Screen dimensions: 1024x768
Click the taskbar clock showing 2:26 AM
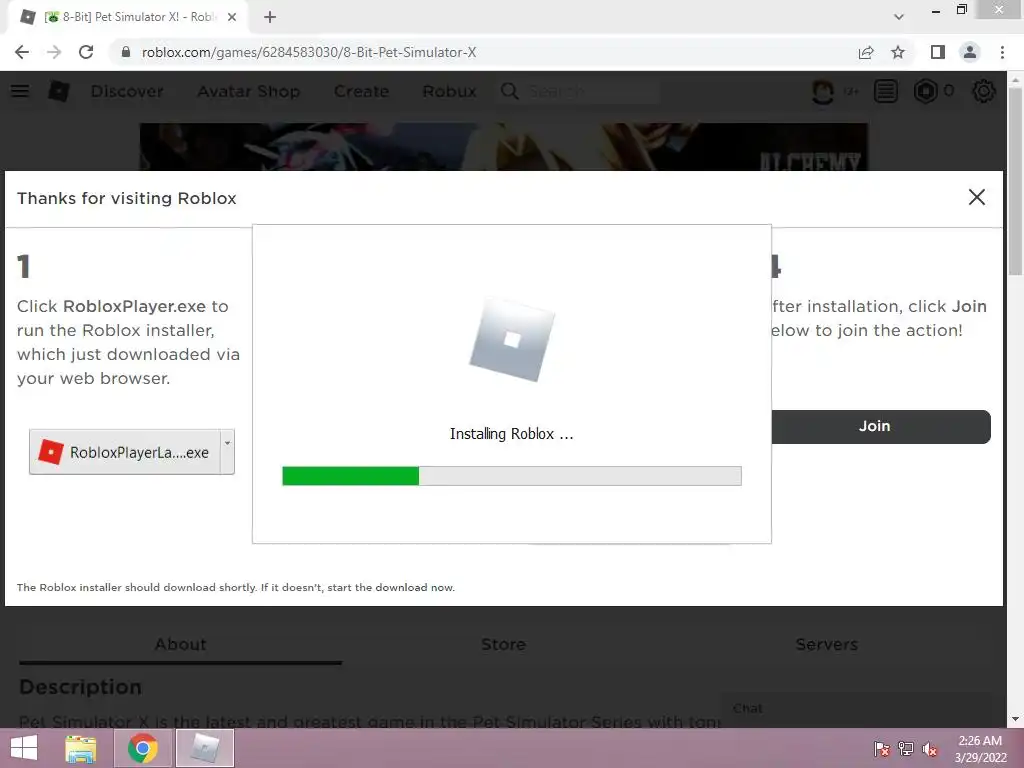coord(980,749)
